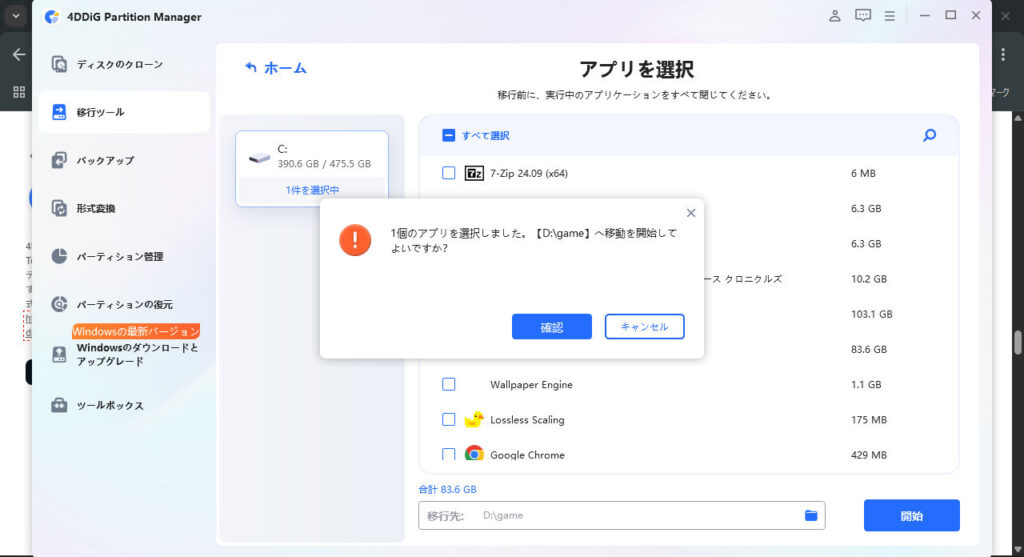Go back with the ホーム link

(x=275, y=68)
